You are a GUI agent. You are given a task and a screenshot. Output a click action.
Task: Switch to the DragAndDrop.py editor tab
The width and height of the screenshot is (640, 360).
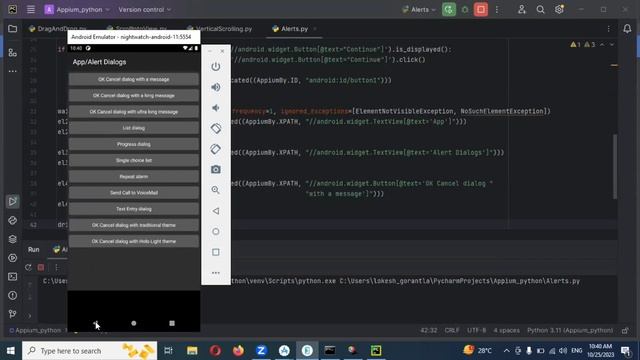point(57,29)
